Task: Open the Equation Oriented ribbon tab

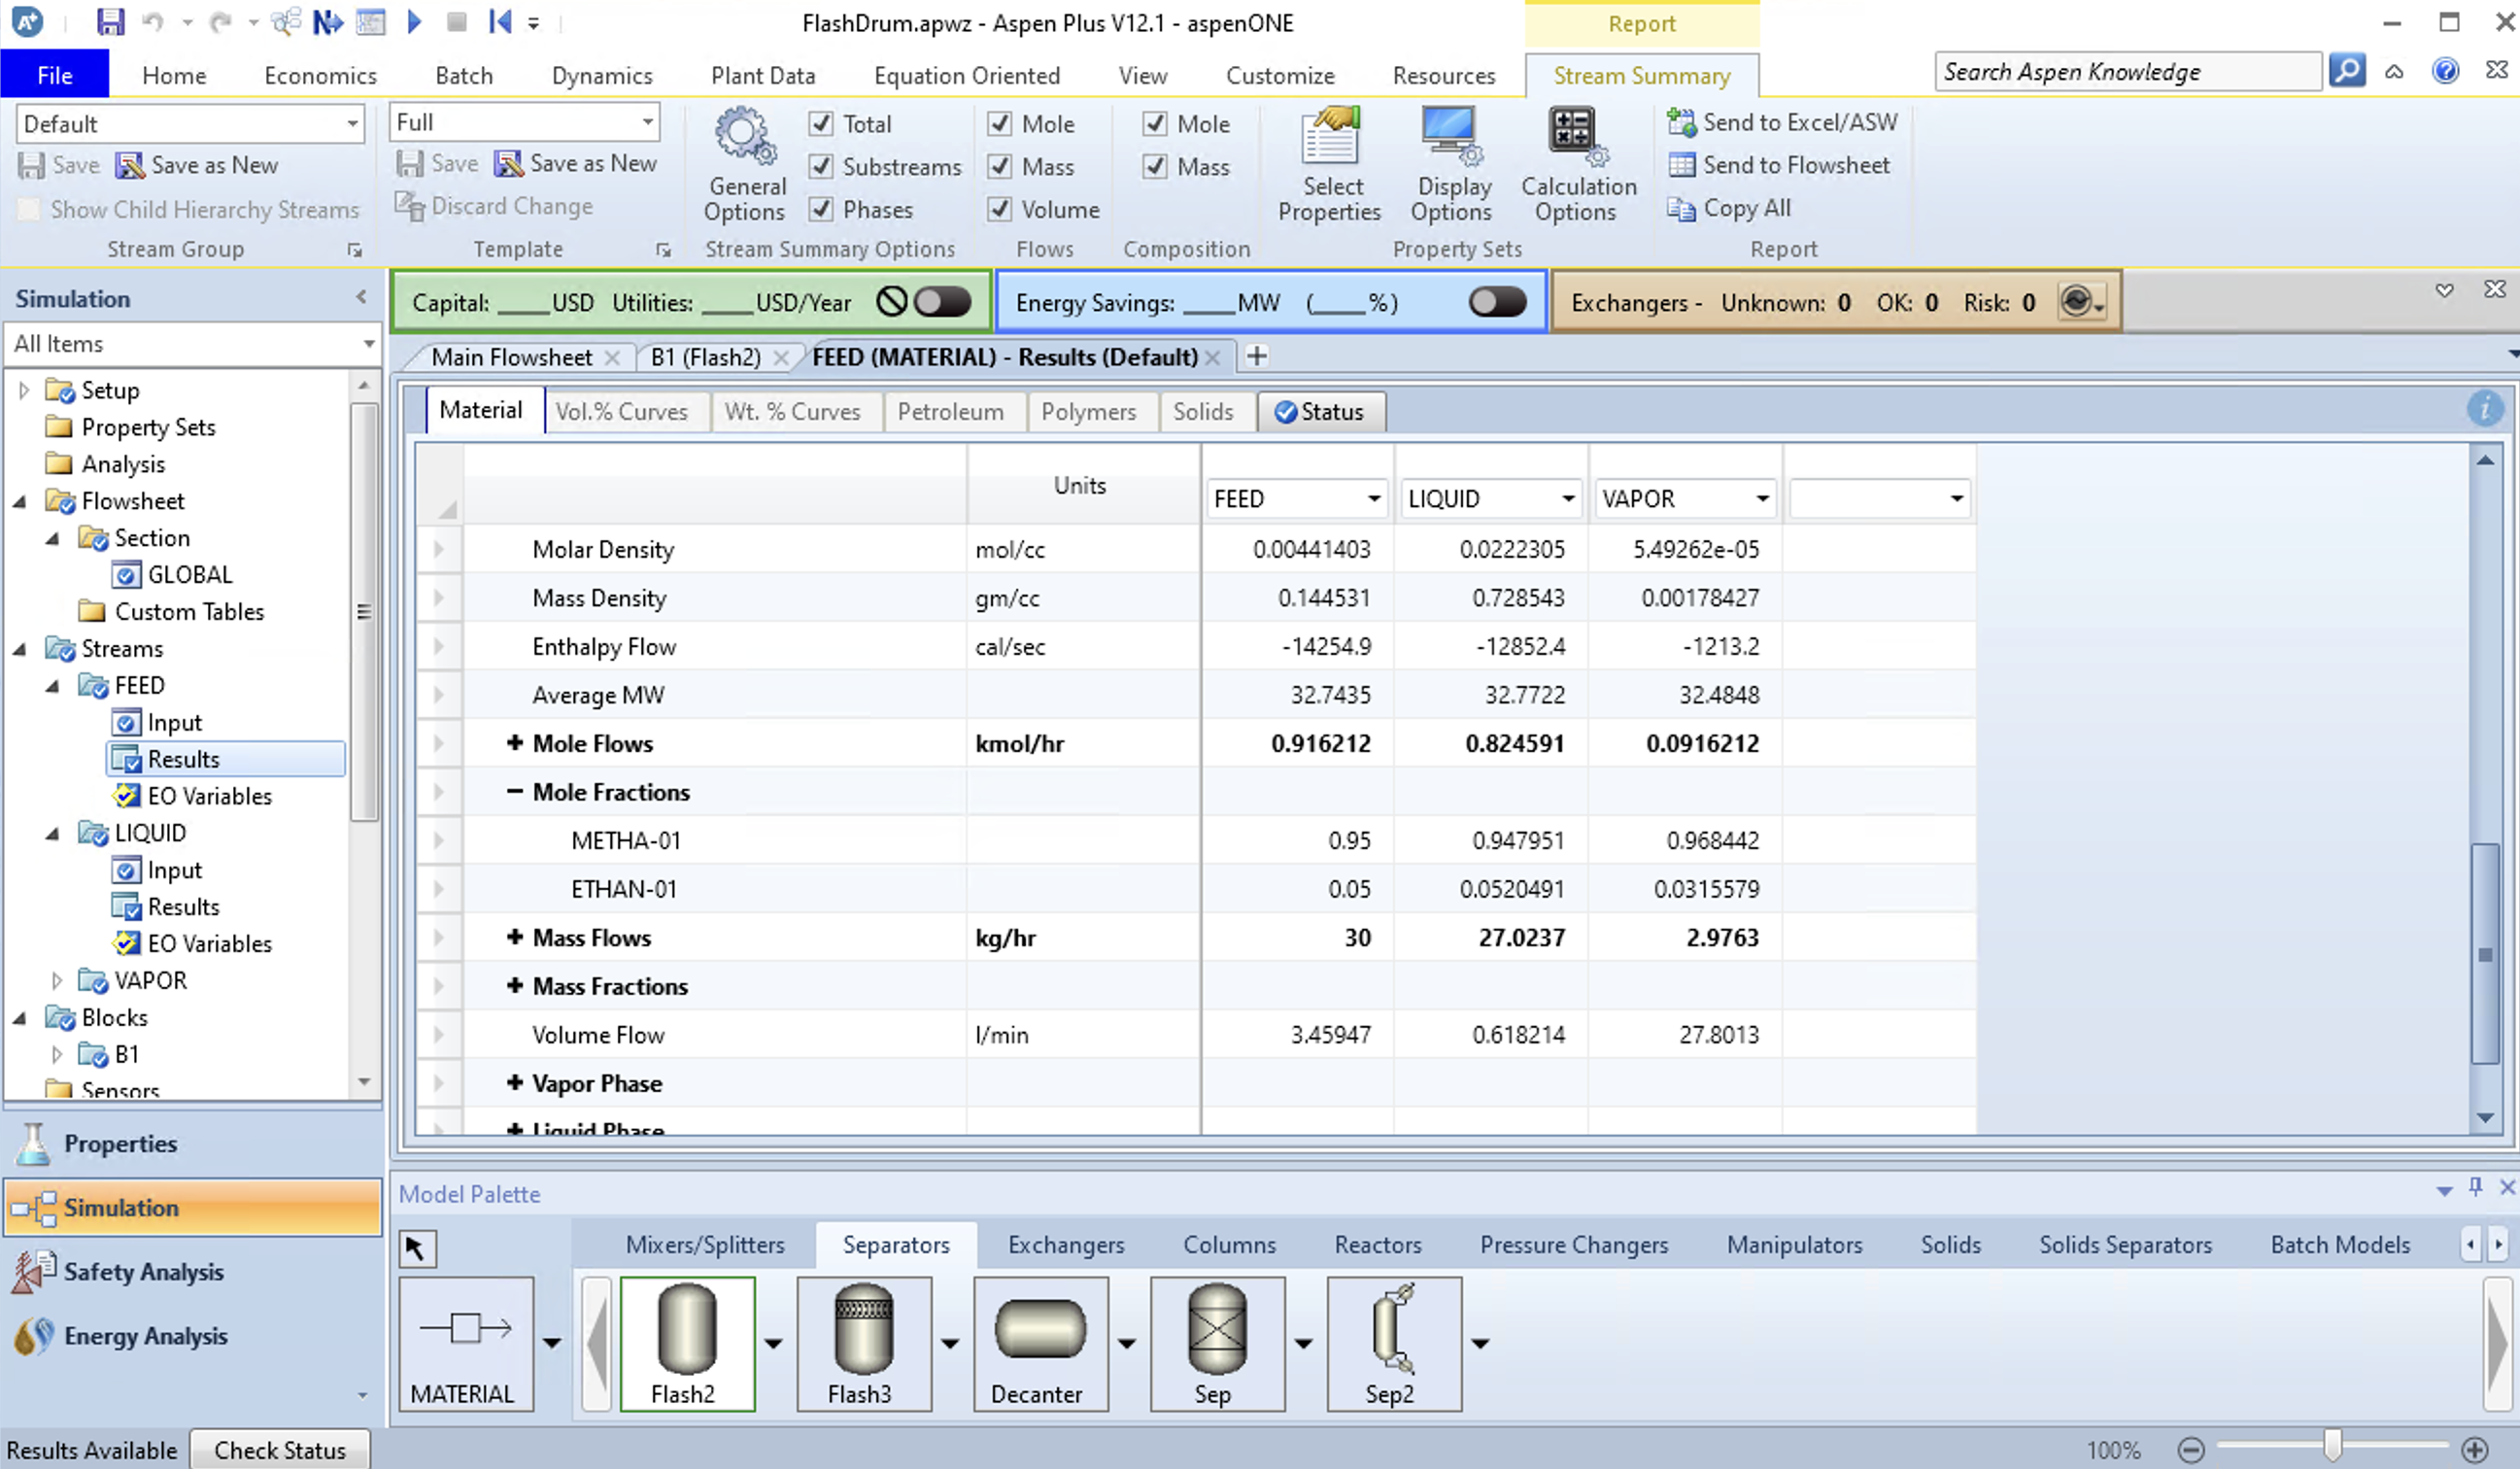Action: (x=966, y=76)
